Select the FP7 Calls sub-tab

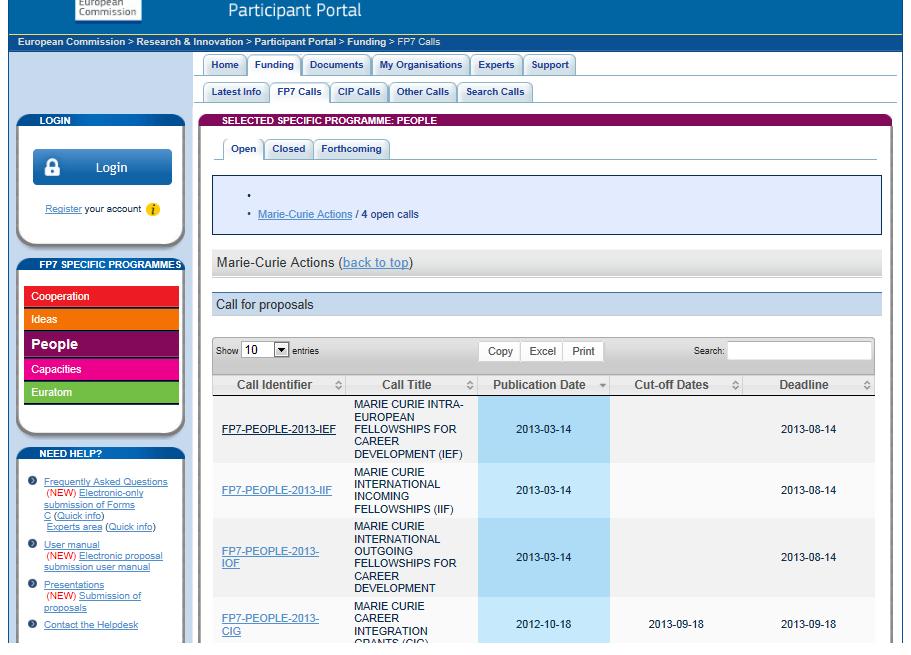[x=299, y=92]
